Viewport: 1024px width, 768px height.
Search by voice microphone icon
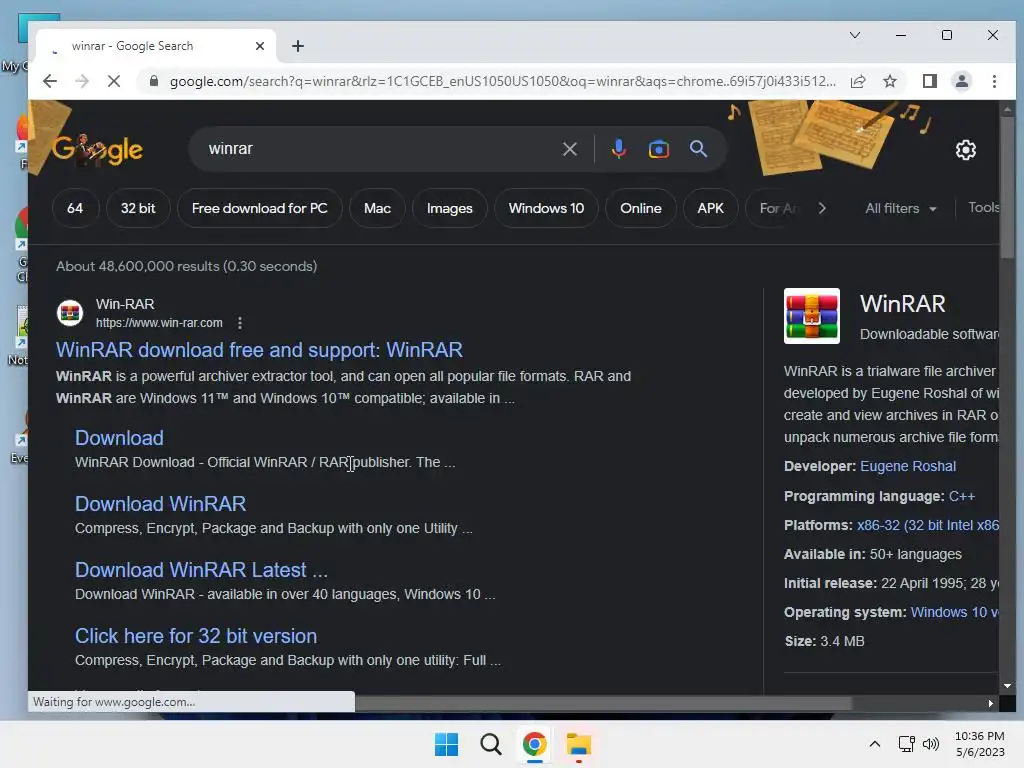618,149
